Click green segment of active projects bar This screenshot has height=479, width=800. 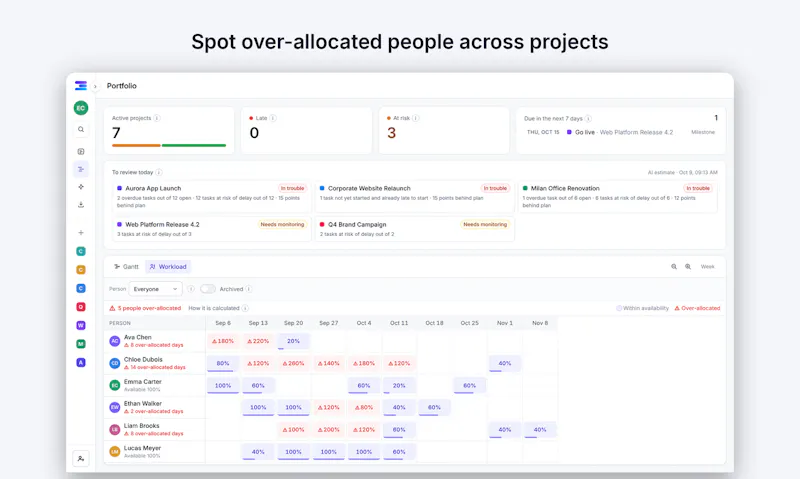194,145
